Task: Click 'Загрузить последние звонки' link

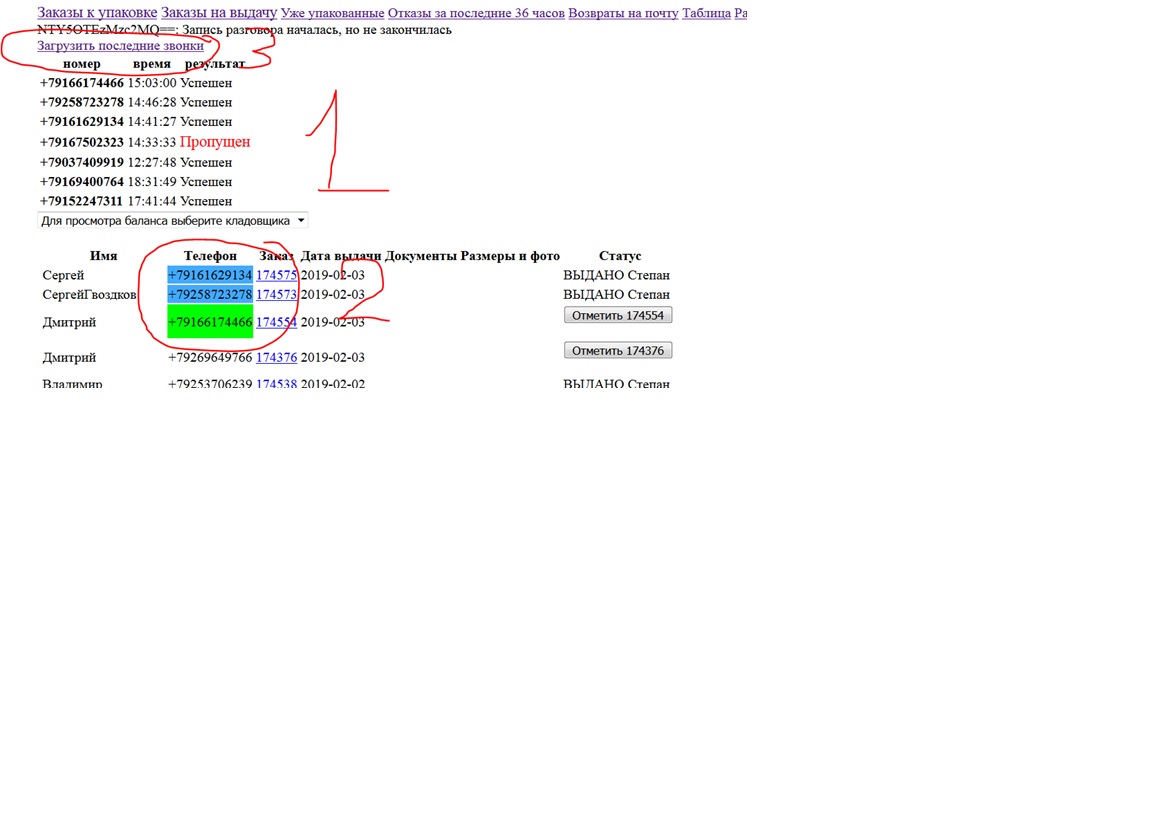Action: tap(120, 46)
